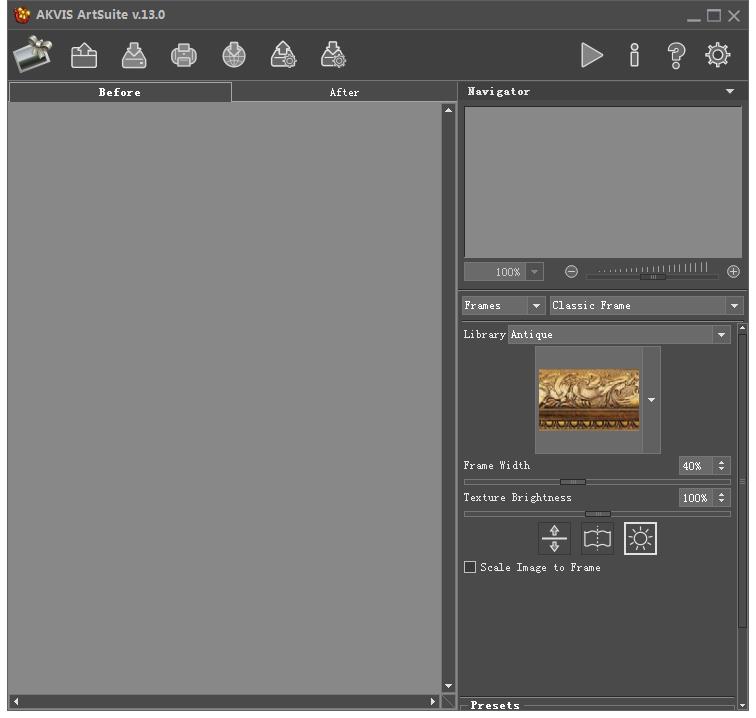Click the Texture Brightness slider
The width and height of the screenshot is (756, 718).
pyautogui.click(x=597, y=514)
